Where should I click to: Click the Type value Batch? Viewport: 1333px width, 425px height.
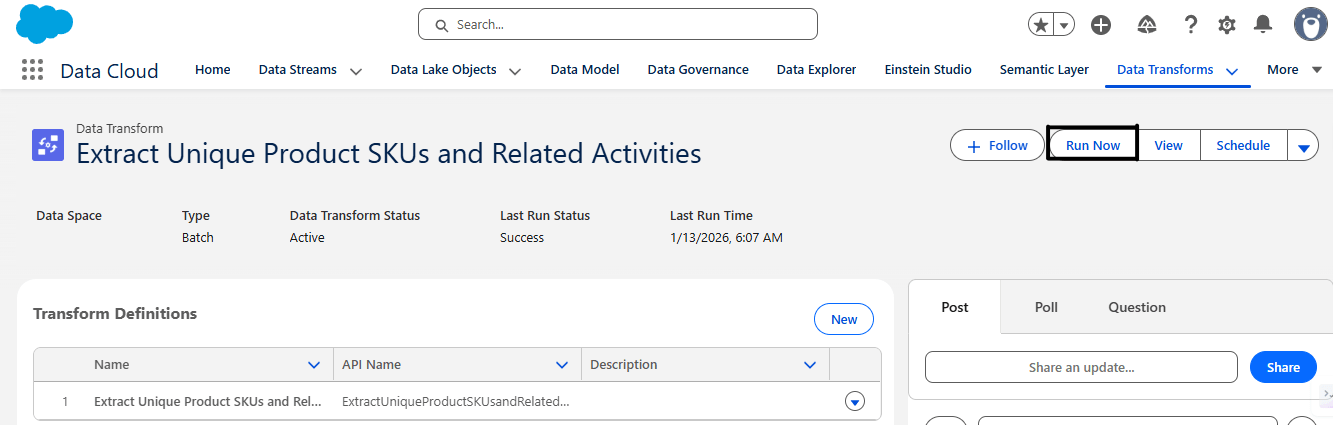tap(198, 238)
